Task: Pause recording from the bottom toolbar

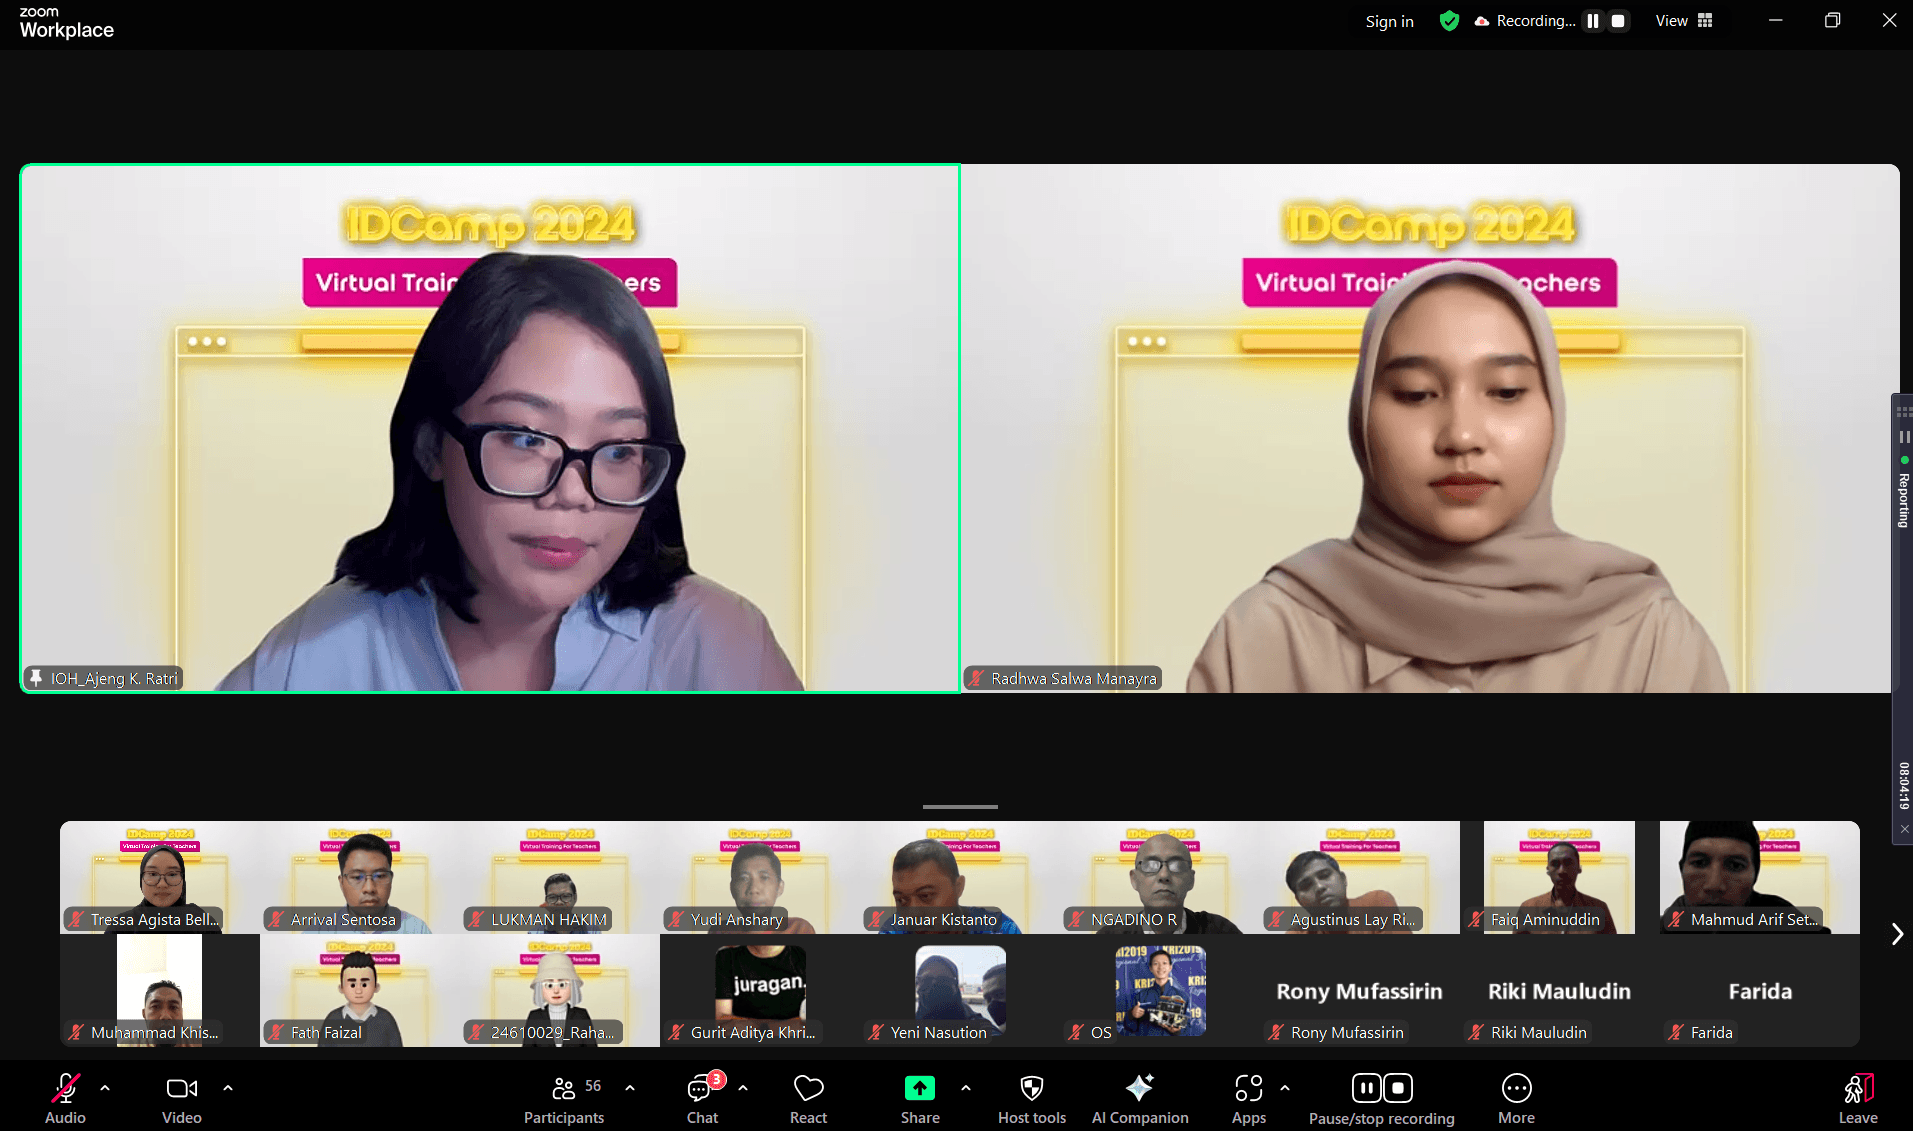Action: 1366,1088
